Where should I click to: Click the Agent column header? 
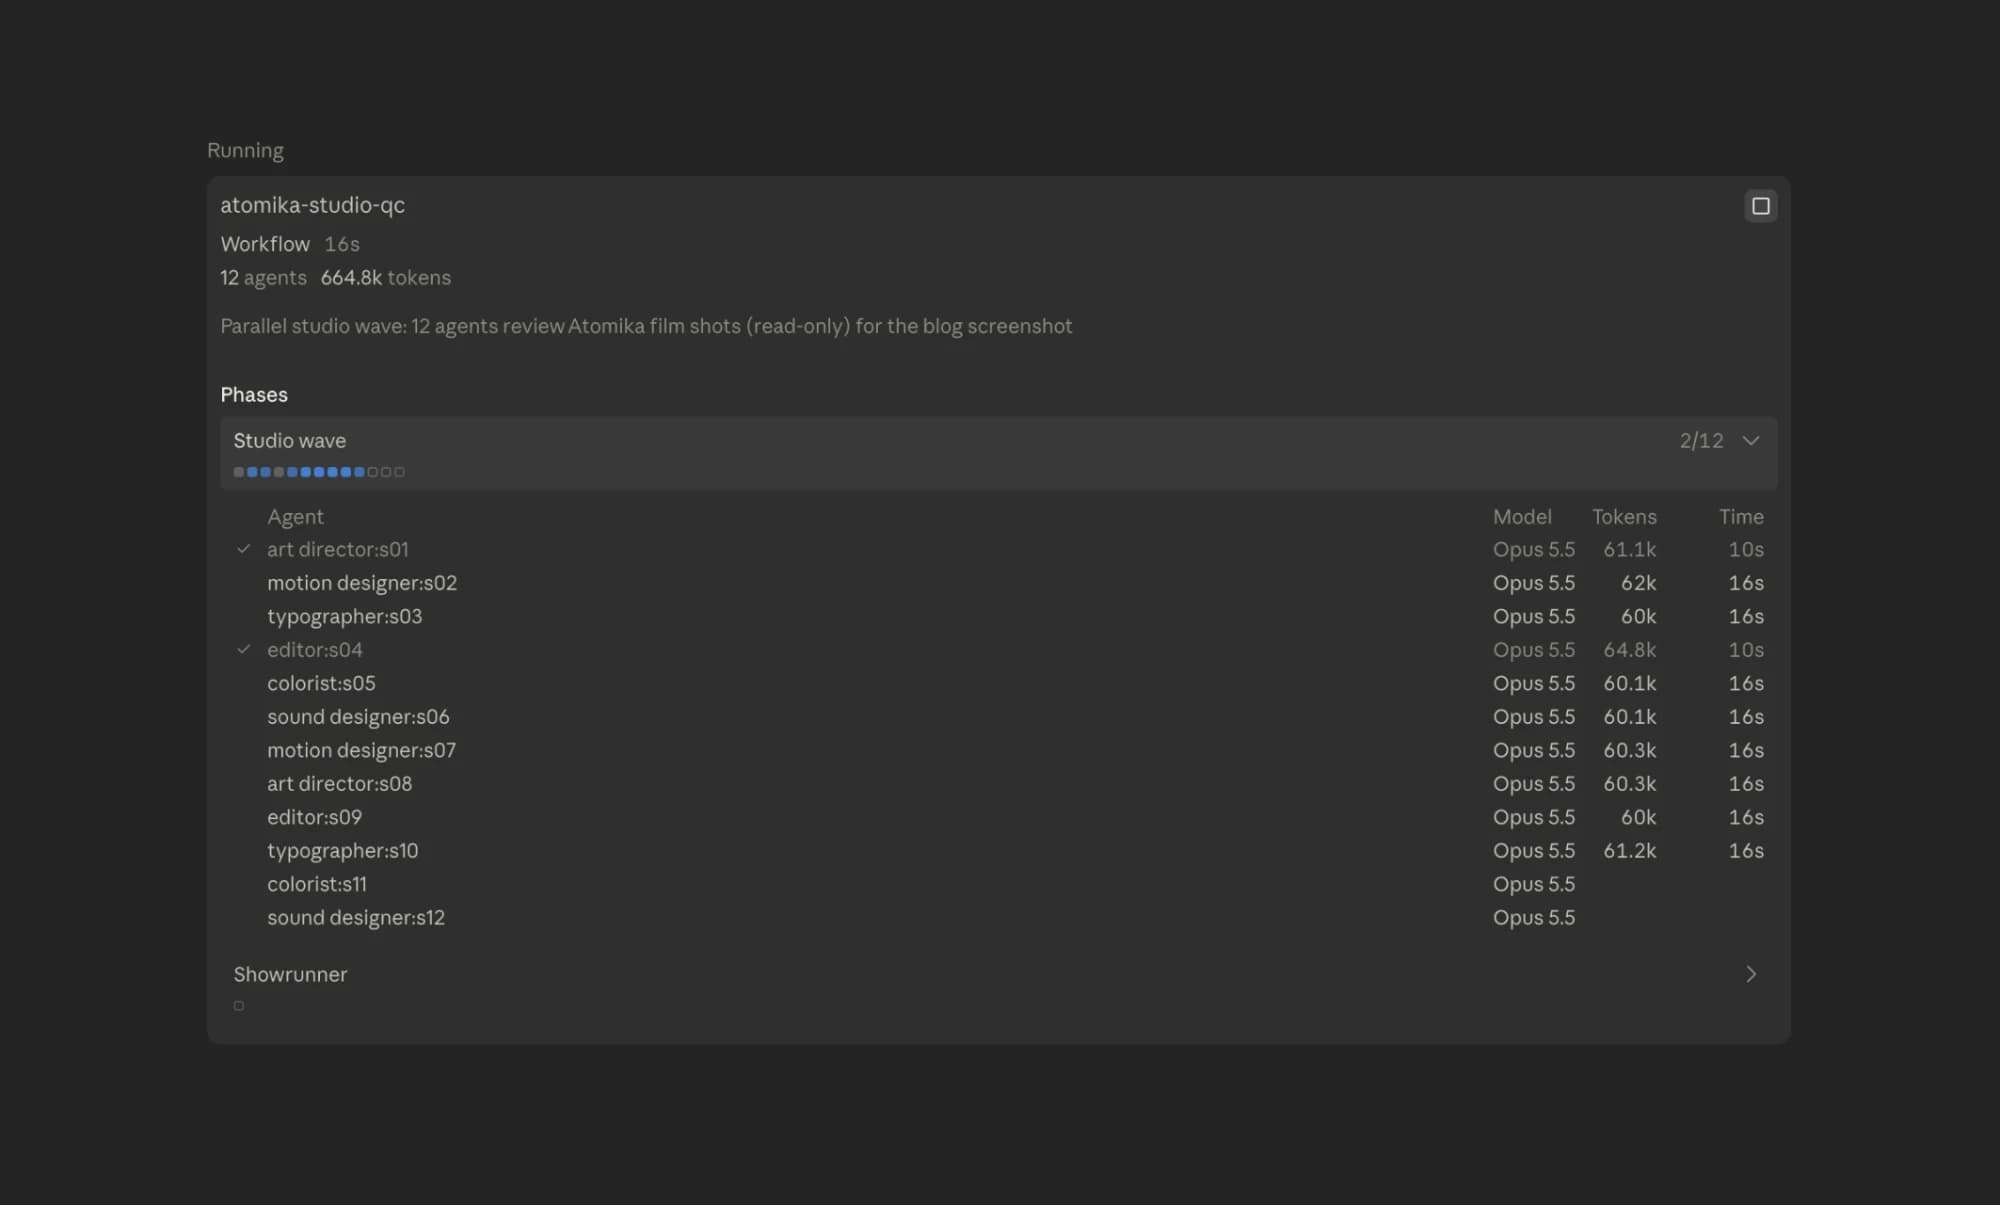[x=295, y=517]
